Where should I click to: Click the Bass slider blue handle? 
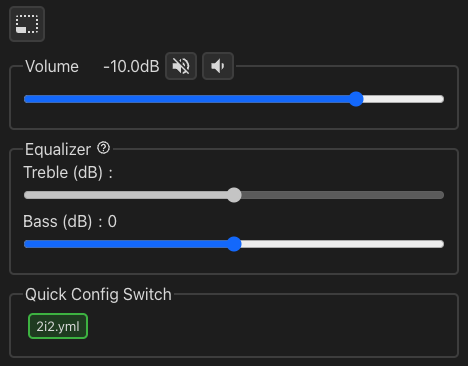coord(234,244)
